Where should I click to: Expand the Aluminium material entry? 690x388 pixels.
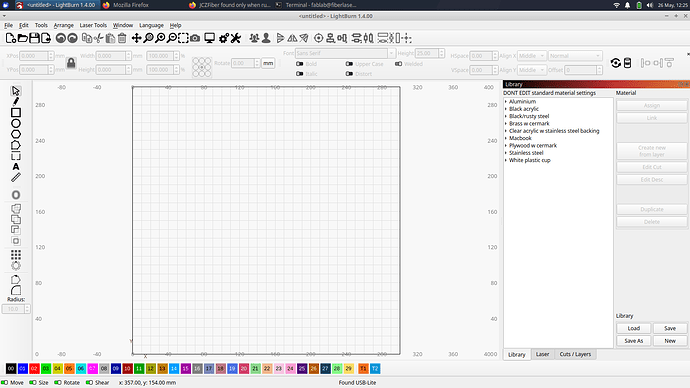tap(506, 102)
